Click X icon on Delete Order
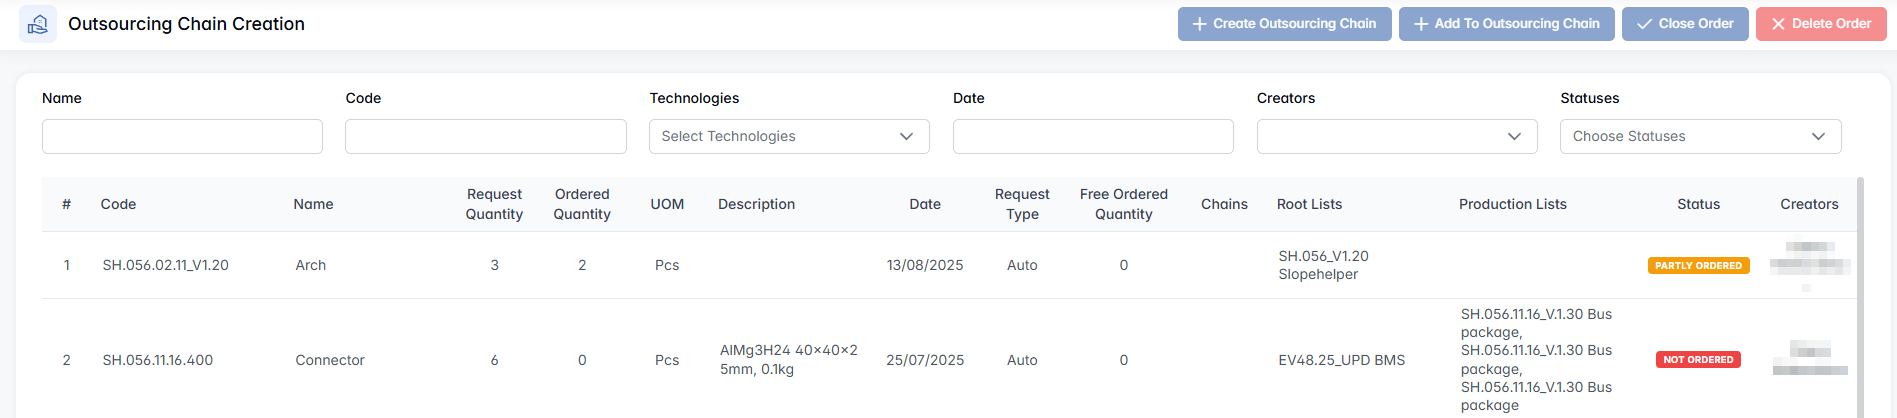The width and height of the screenshot is (1897, 418). 1778,24
